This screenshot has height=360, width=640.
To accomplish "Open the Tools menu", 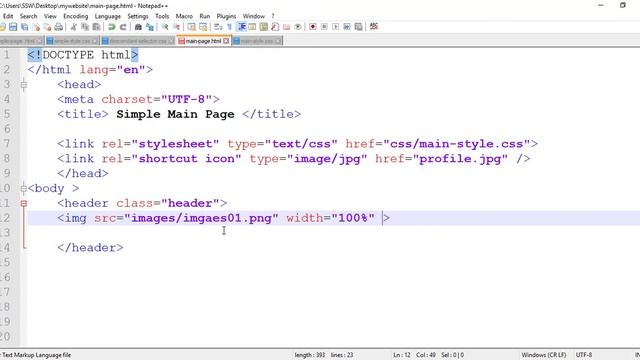I will click(162, 16).
